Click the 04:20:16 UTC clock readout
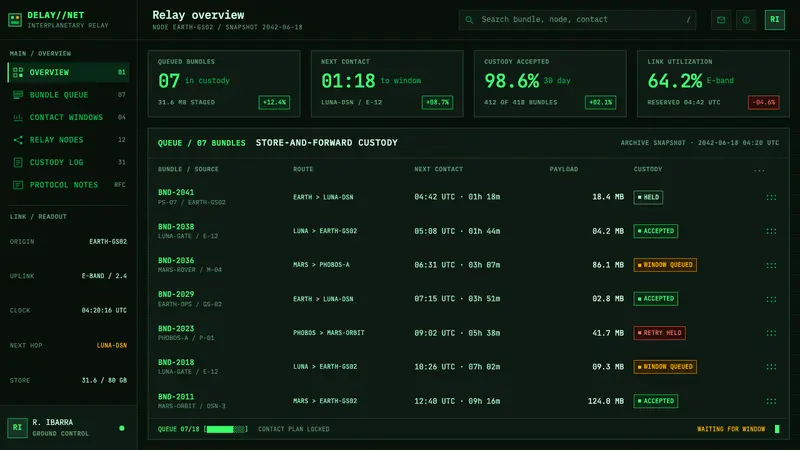800x450 pixels. (x=104, y=310)
